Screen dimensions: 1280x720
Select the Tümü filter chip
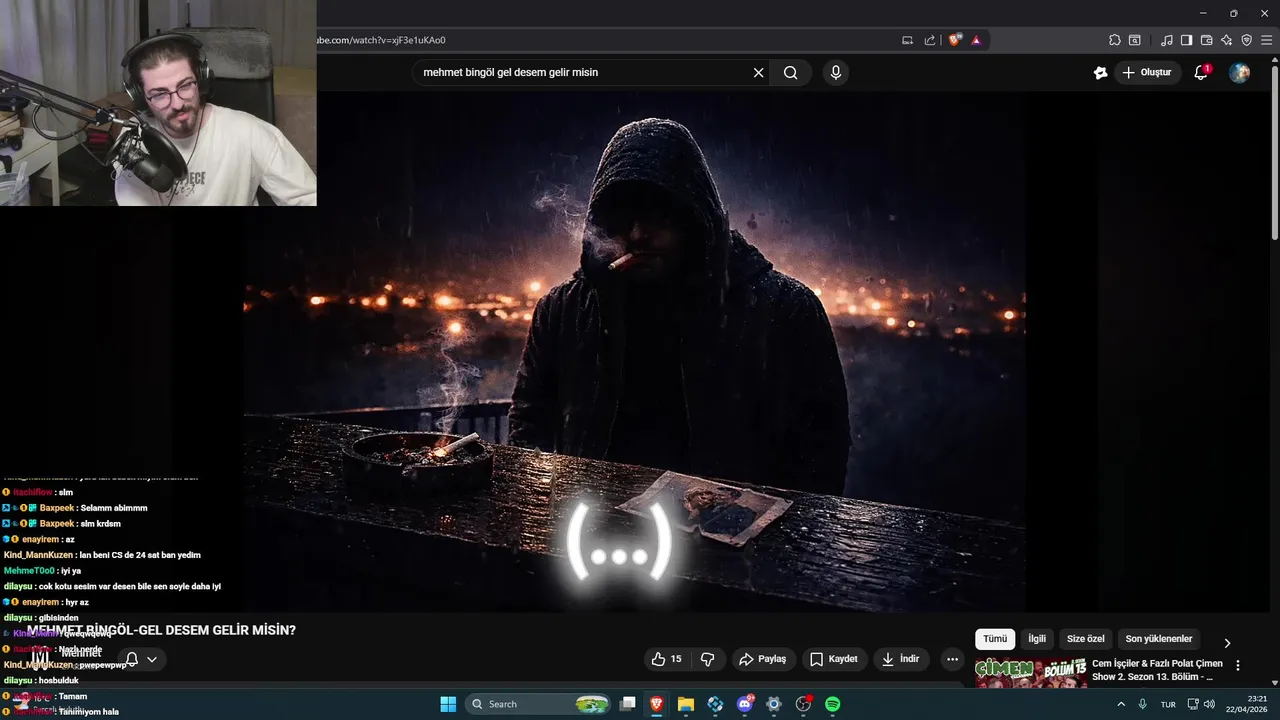pos(995,639)
